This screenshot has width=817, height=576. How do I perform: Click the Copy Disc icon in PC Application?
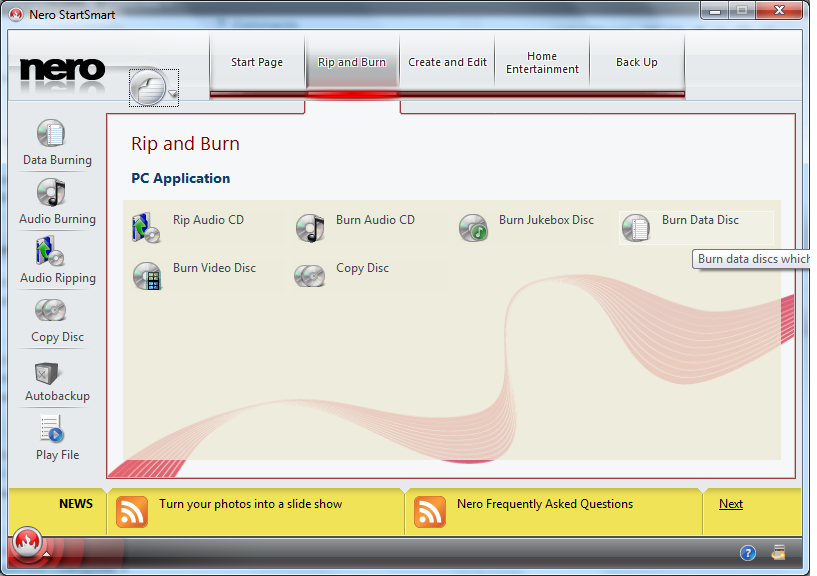[x=310, y=276]
